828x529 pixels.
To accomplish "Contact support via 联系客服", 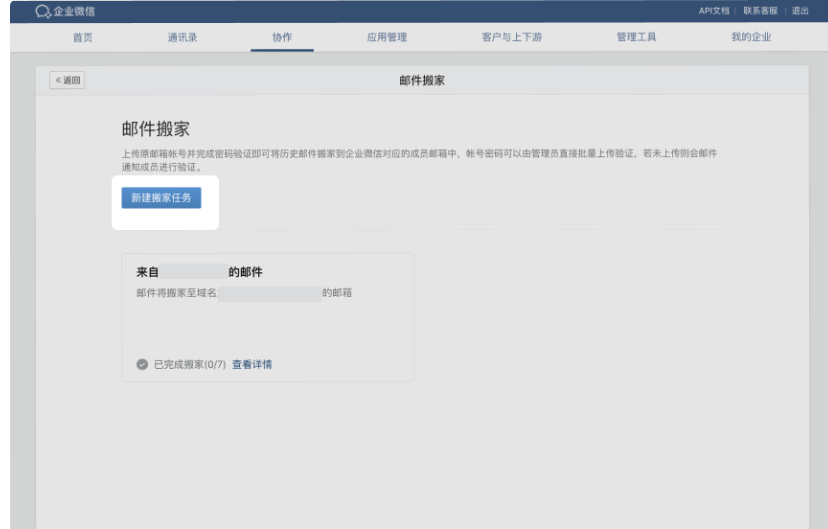I will click(760, 10).
